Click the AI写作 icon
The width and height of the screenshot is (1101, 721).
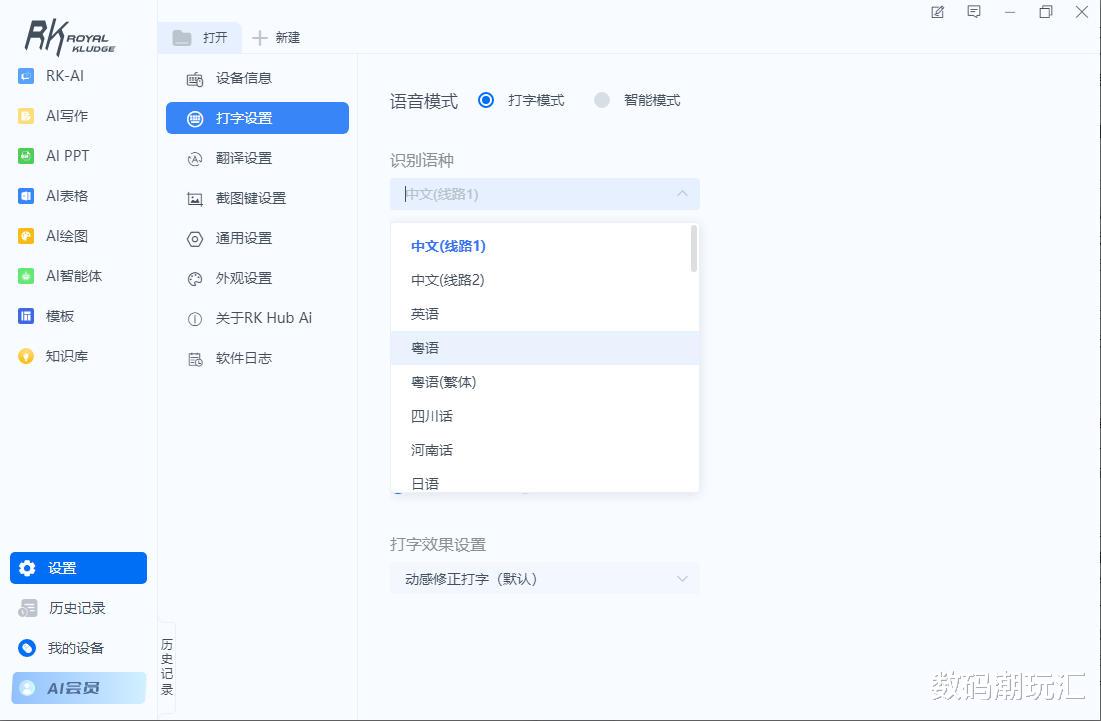pyautogui.click(x=26, y=116)
